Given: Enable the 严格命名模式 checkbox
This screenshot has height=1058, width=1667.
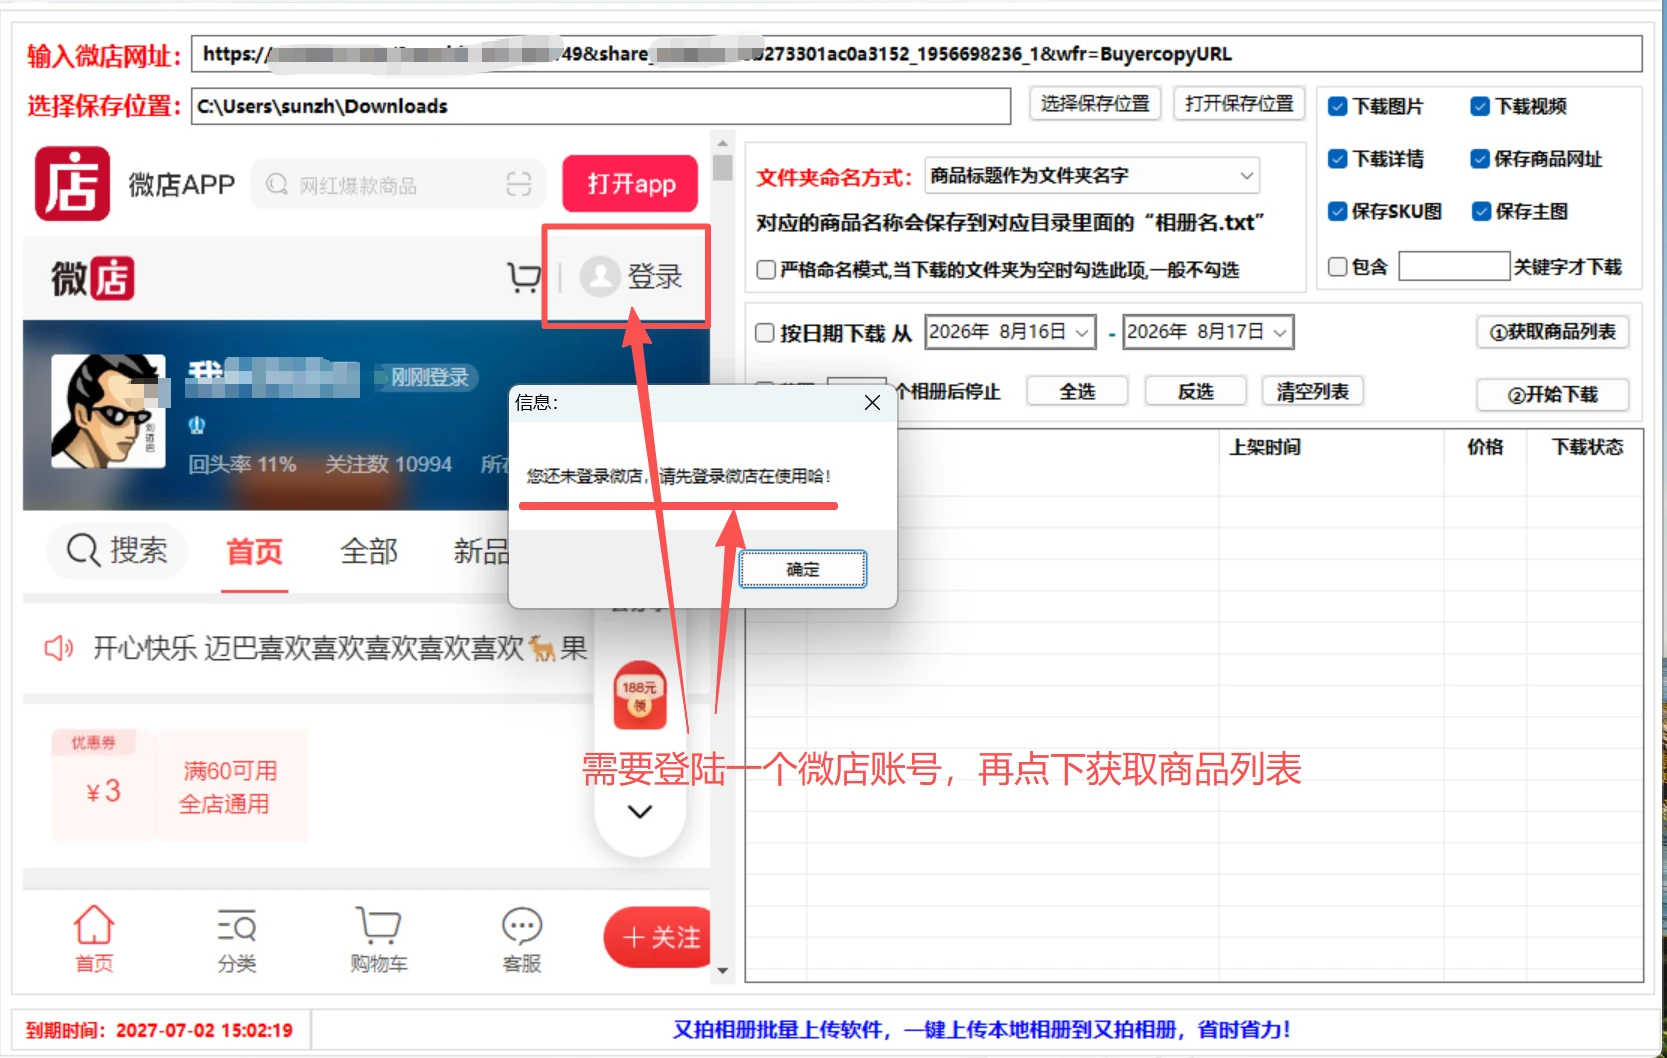Looking at the screenshot, I should point(766,269).
